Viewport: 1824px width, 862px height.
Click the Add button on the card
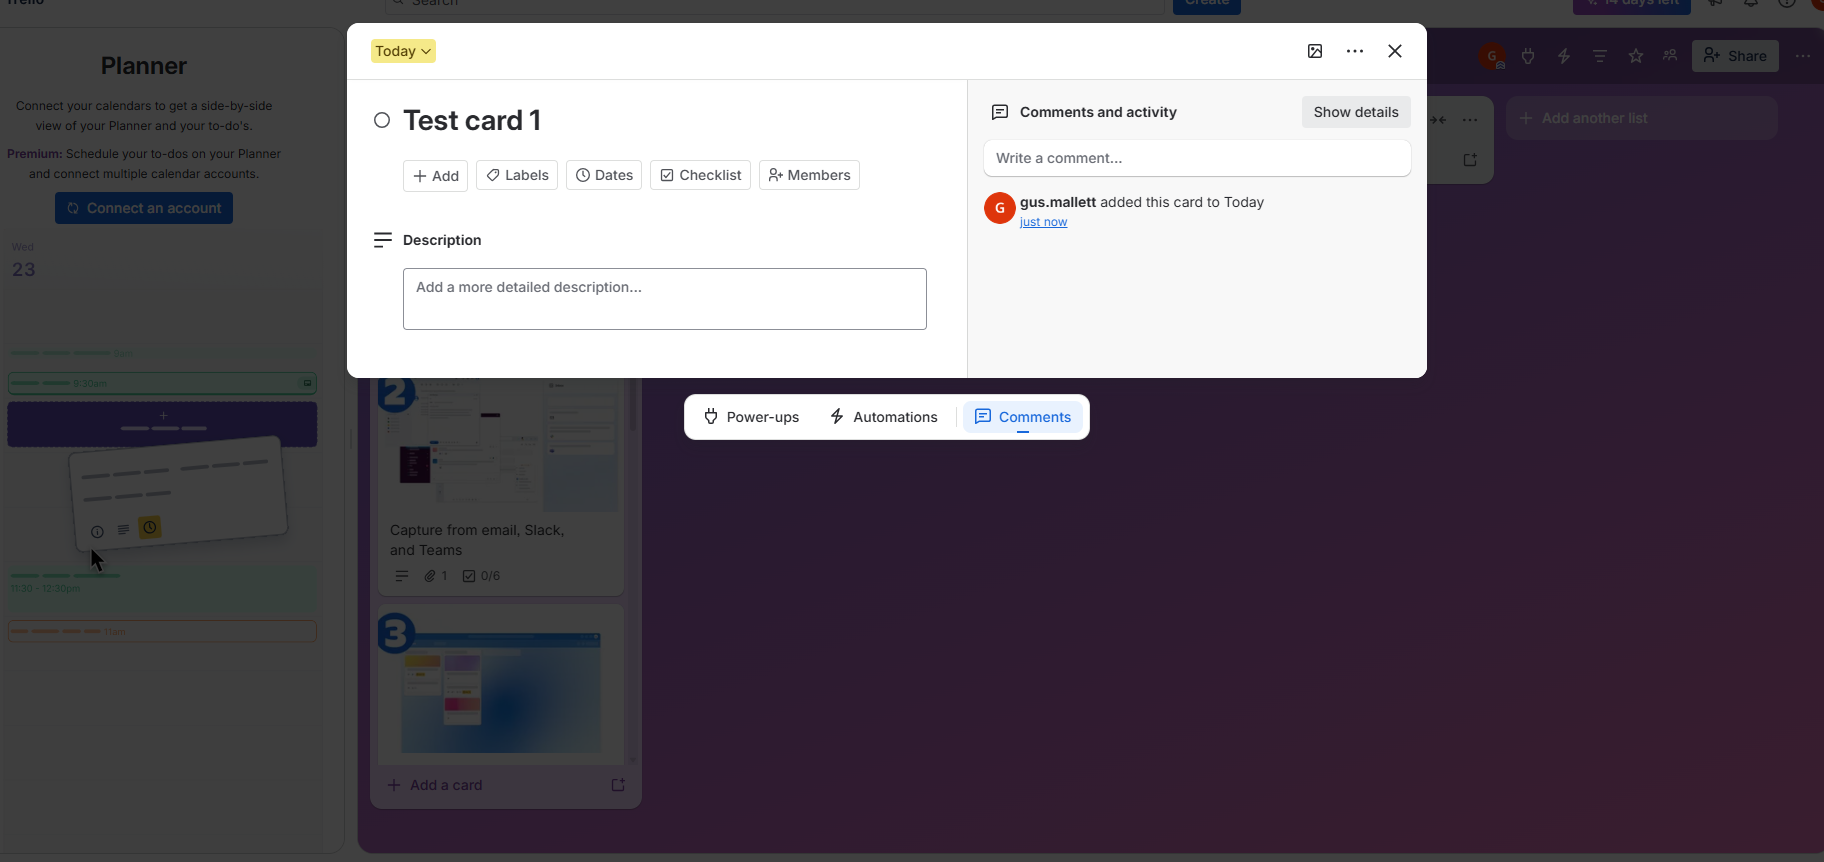click(436, 175)
